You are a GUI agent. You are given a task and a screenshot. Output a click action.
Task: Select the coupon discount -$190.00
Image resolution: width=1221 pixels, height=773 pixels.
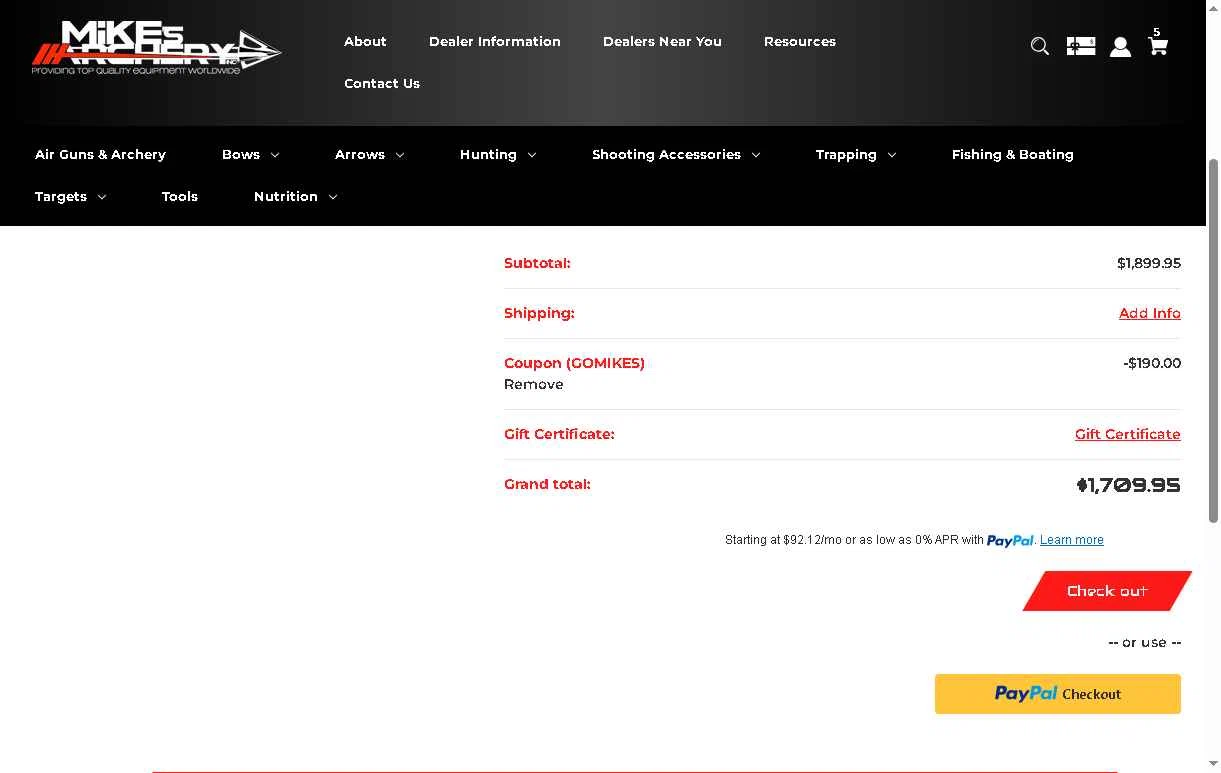pos(1152,363)
